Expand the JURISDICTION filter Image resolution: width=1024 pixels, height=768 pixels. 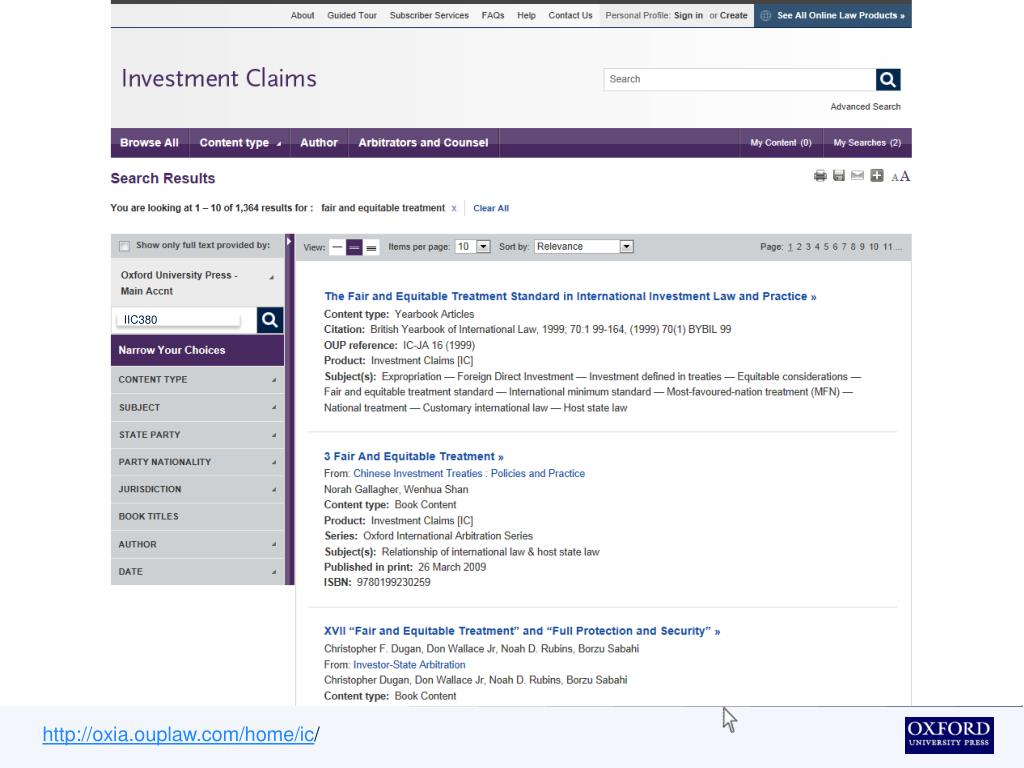[197, 489]
